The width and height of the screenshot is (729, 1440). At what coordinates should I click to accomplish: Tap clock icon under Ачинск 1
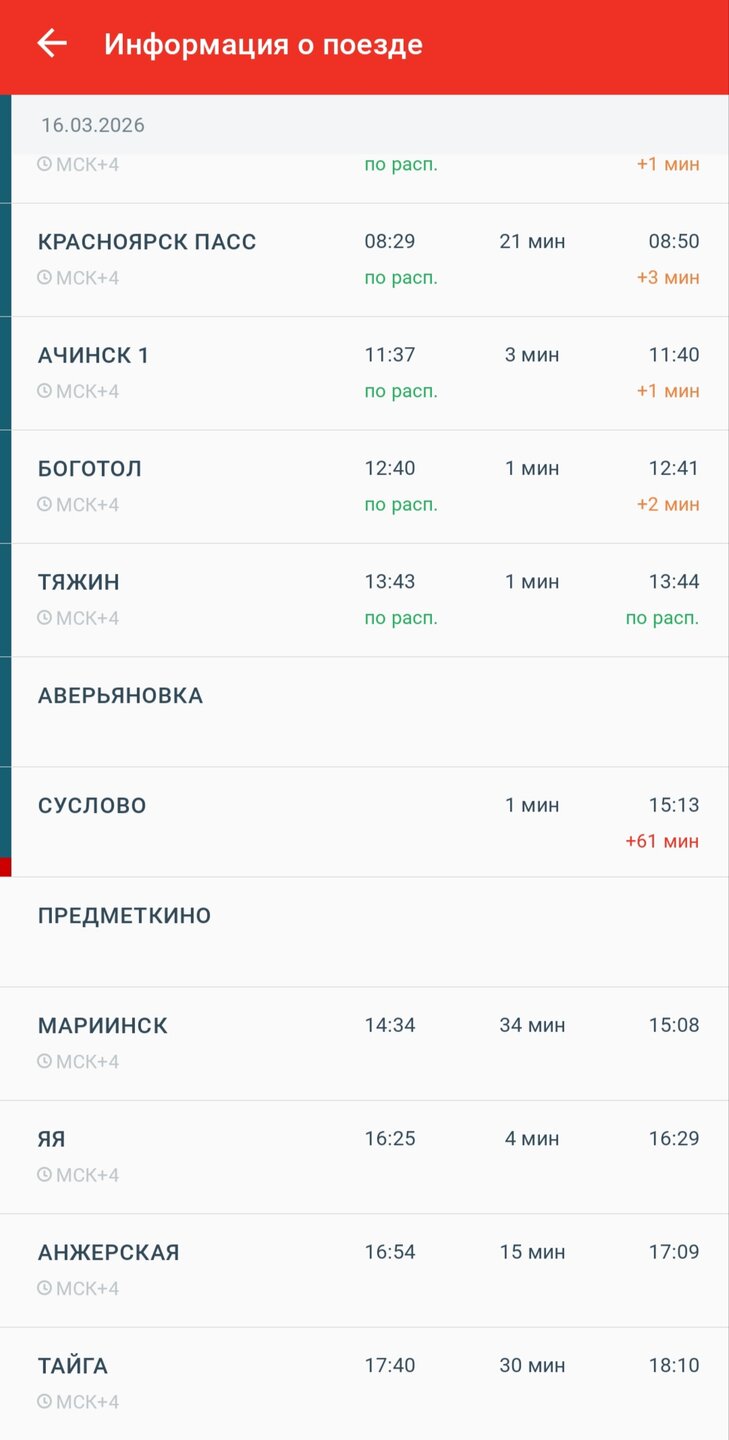44,391
